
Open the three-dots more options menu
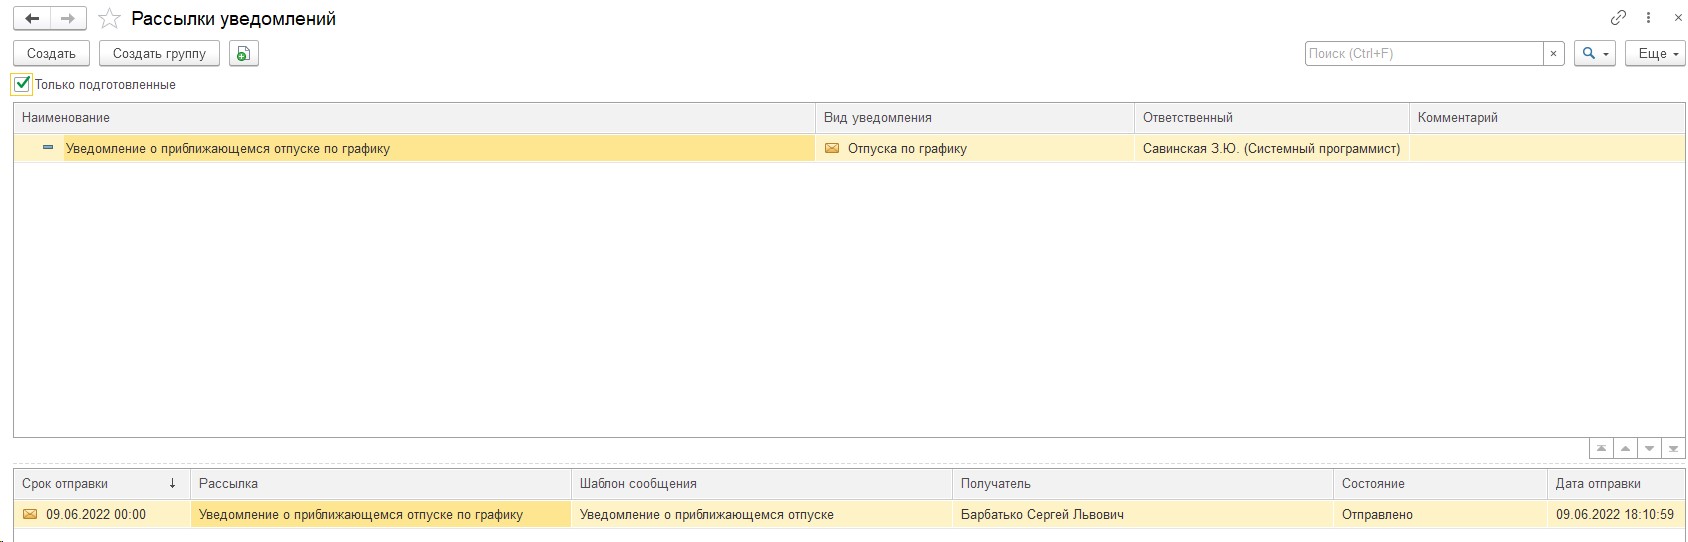(1648, 18)
